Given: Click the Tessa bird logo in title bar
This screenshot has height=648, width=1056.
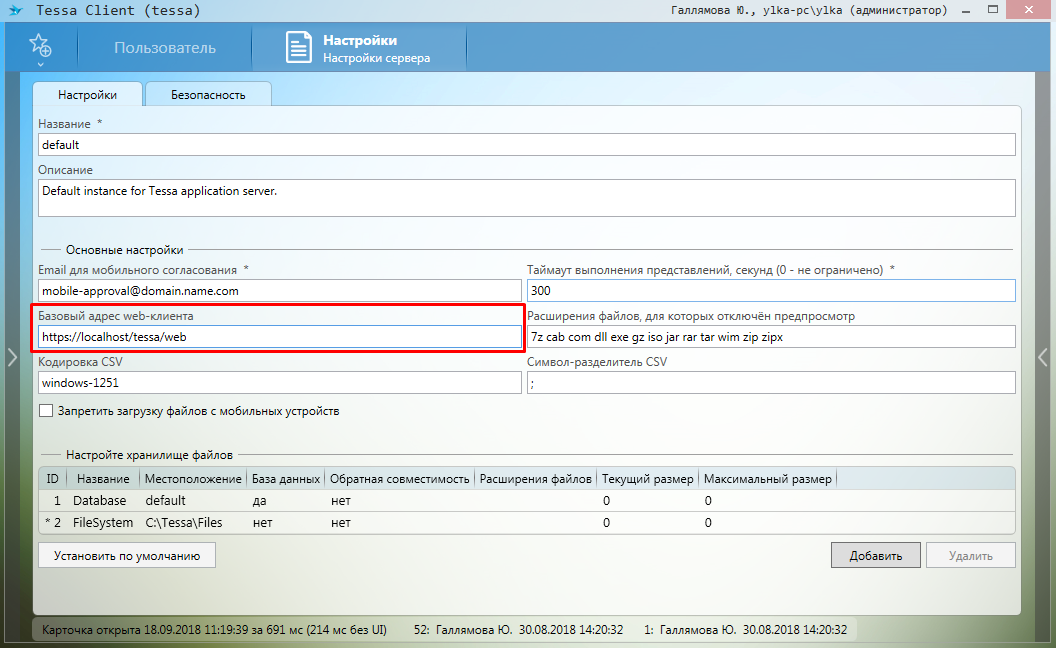Looking at the screenshot, I should tap(15, 12).
